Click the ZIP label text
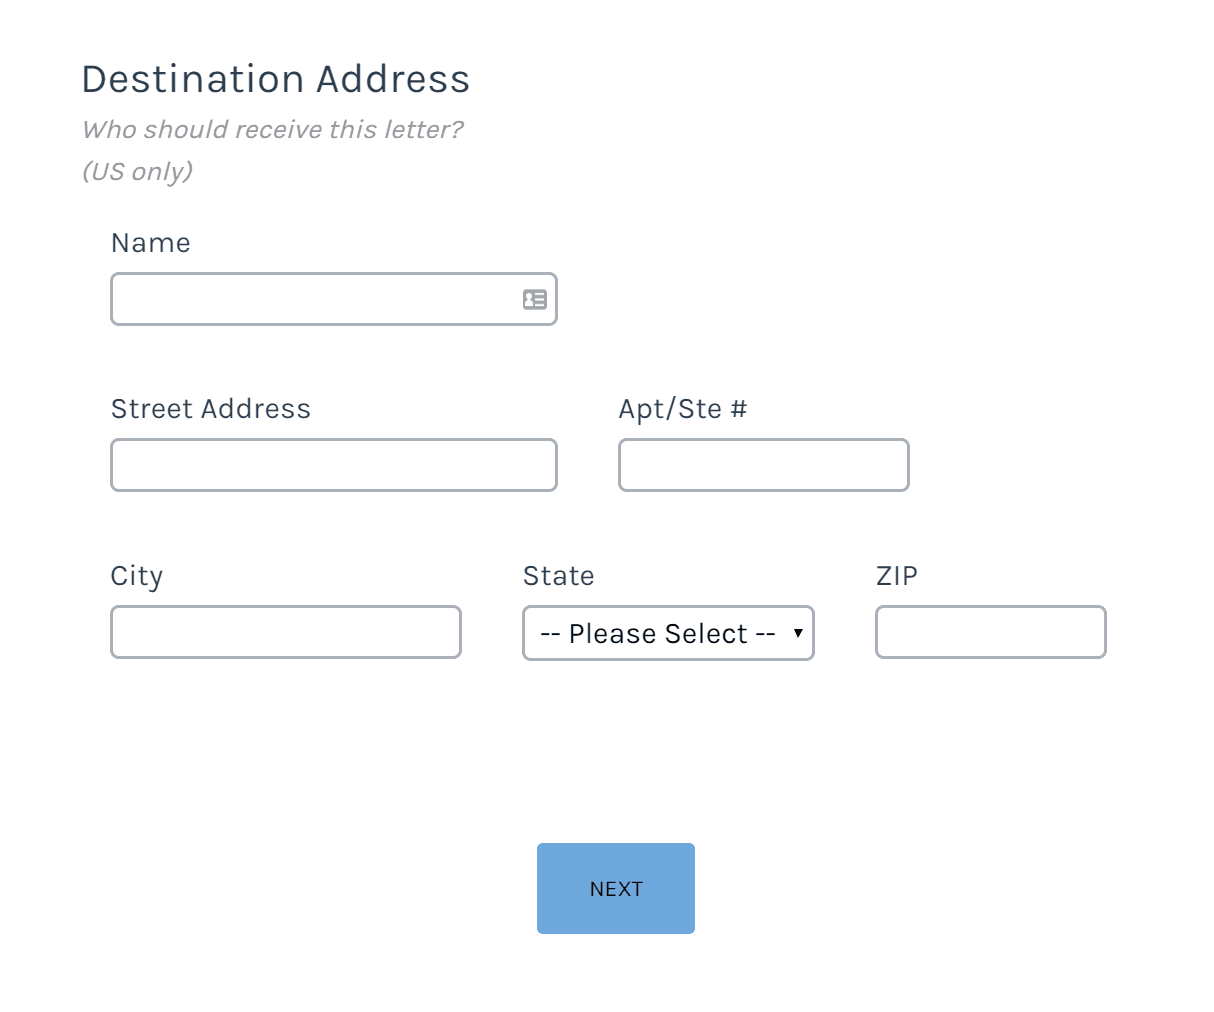This screenshot has height=1012, width=1214. click(897, 576)
